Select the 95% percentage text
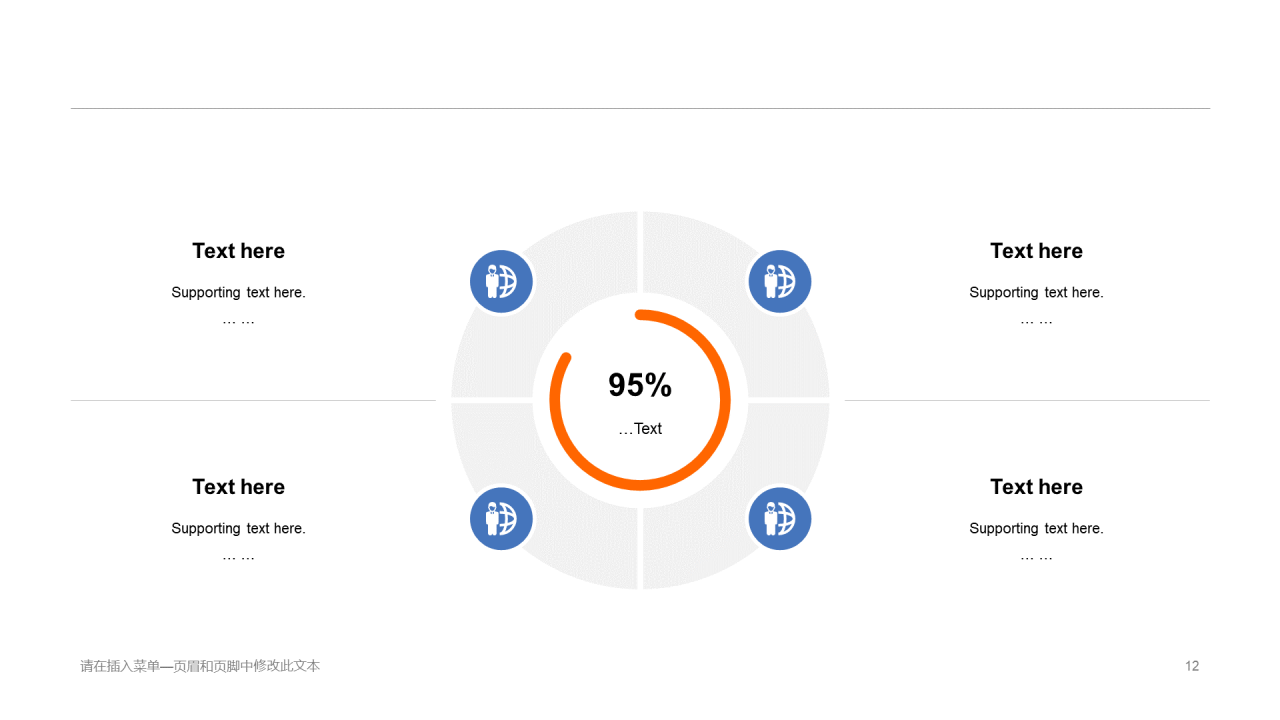The image size is (1280, 720). (x=640, y=385)
